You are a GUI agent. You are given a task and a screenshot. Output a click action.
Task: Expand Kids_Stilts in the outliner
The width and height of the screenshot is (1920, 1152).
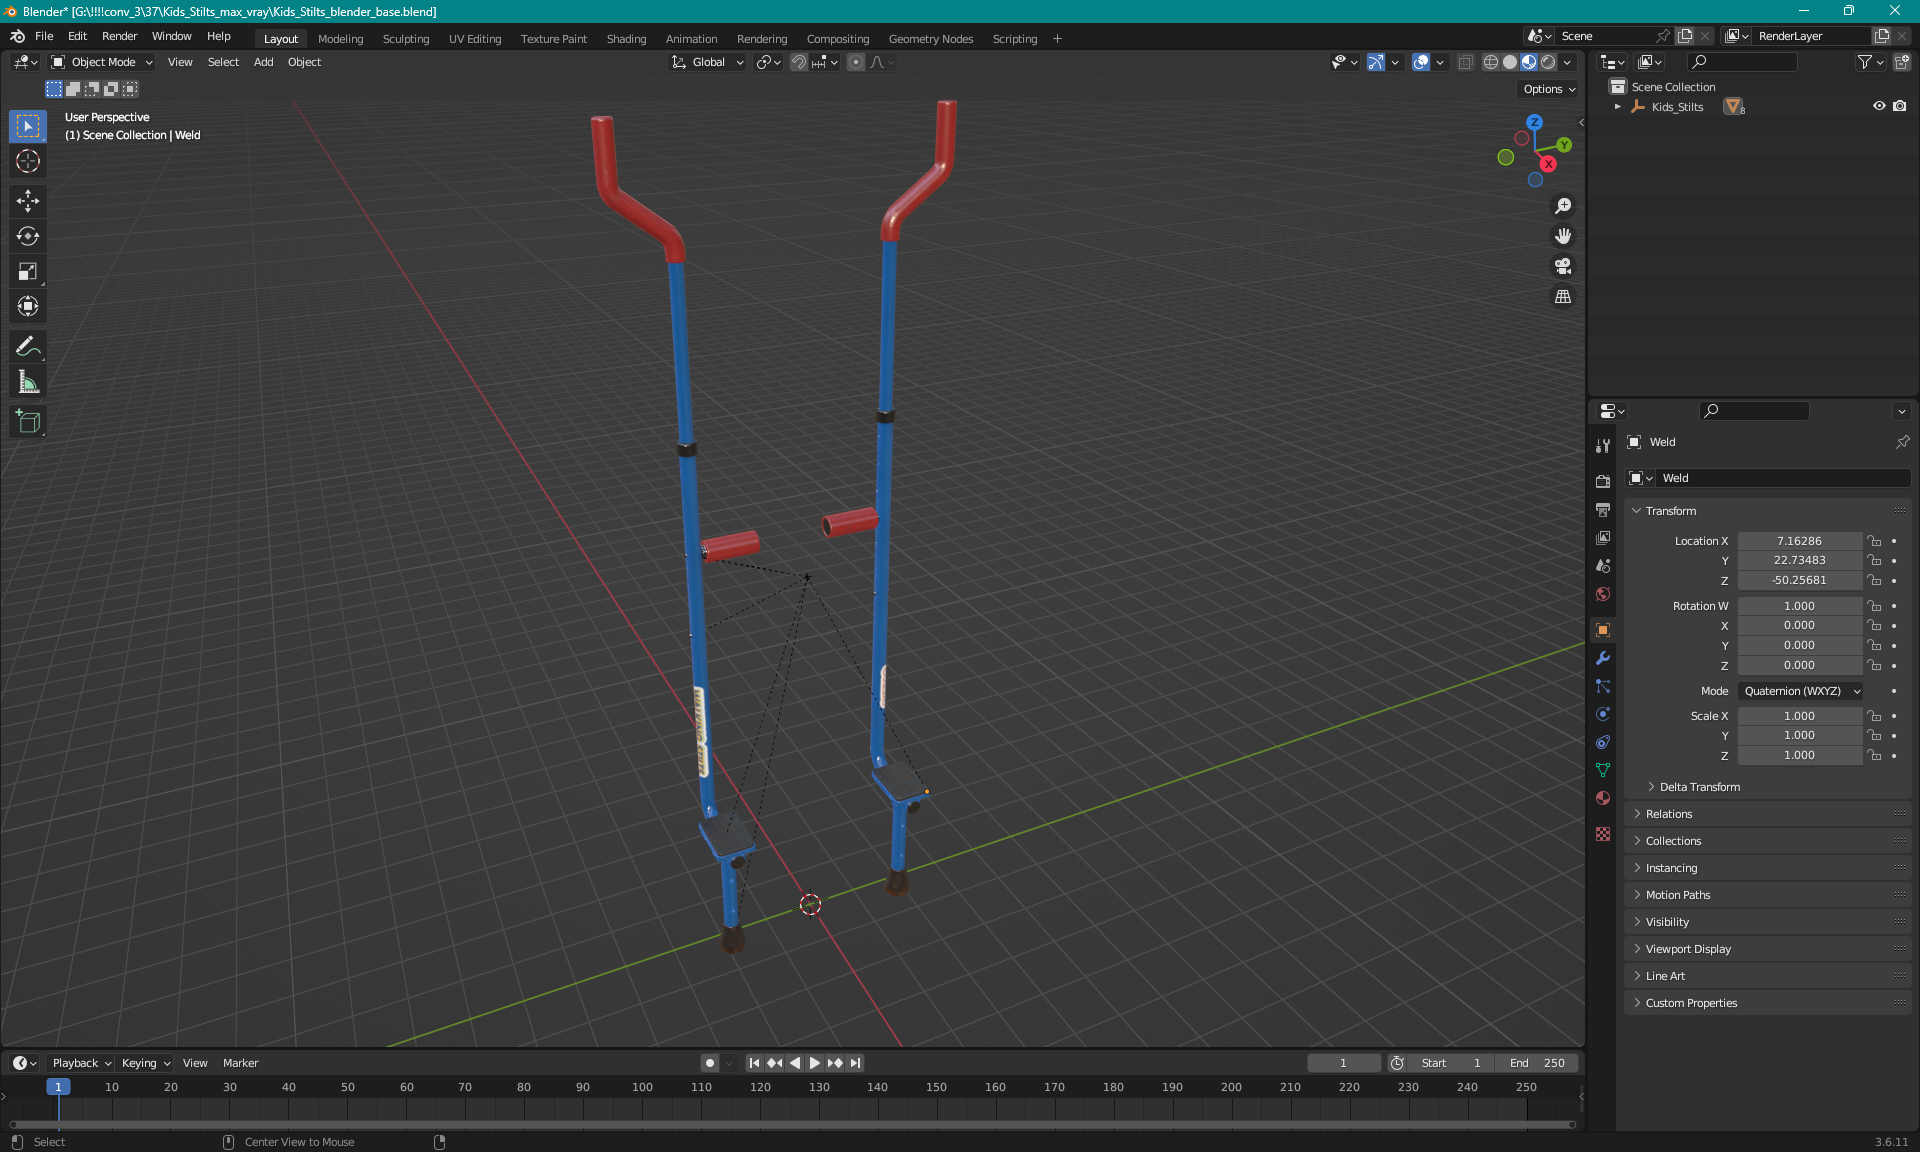point(1617,106)
